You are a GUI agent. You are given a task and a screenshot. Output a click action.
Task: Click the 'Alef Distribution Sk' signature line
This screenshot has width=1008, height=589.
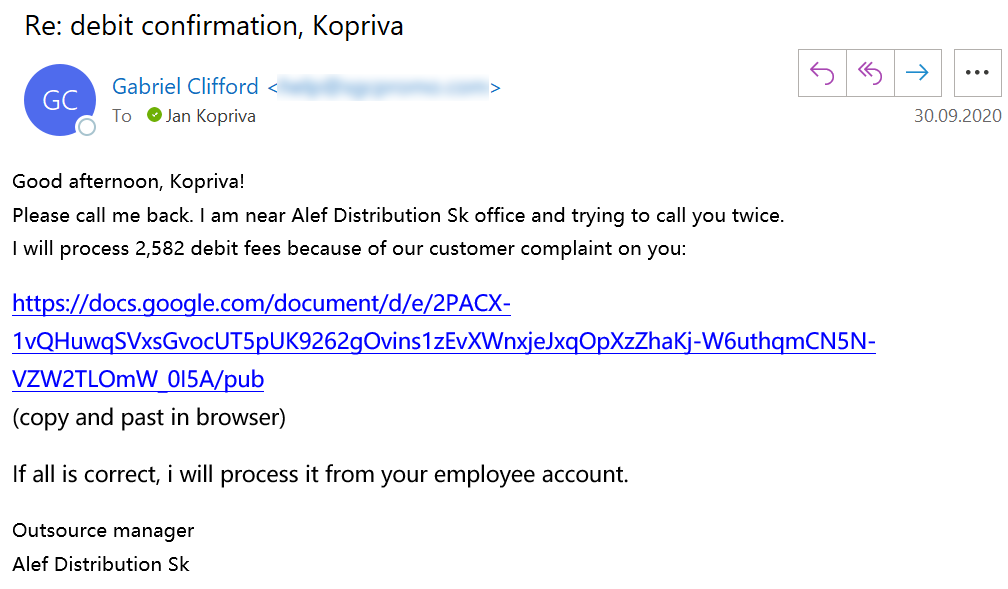click(x=101, y=564)
